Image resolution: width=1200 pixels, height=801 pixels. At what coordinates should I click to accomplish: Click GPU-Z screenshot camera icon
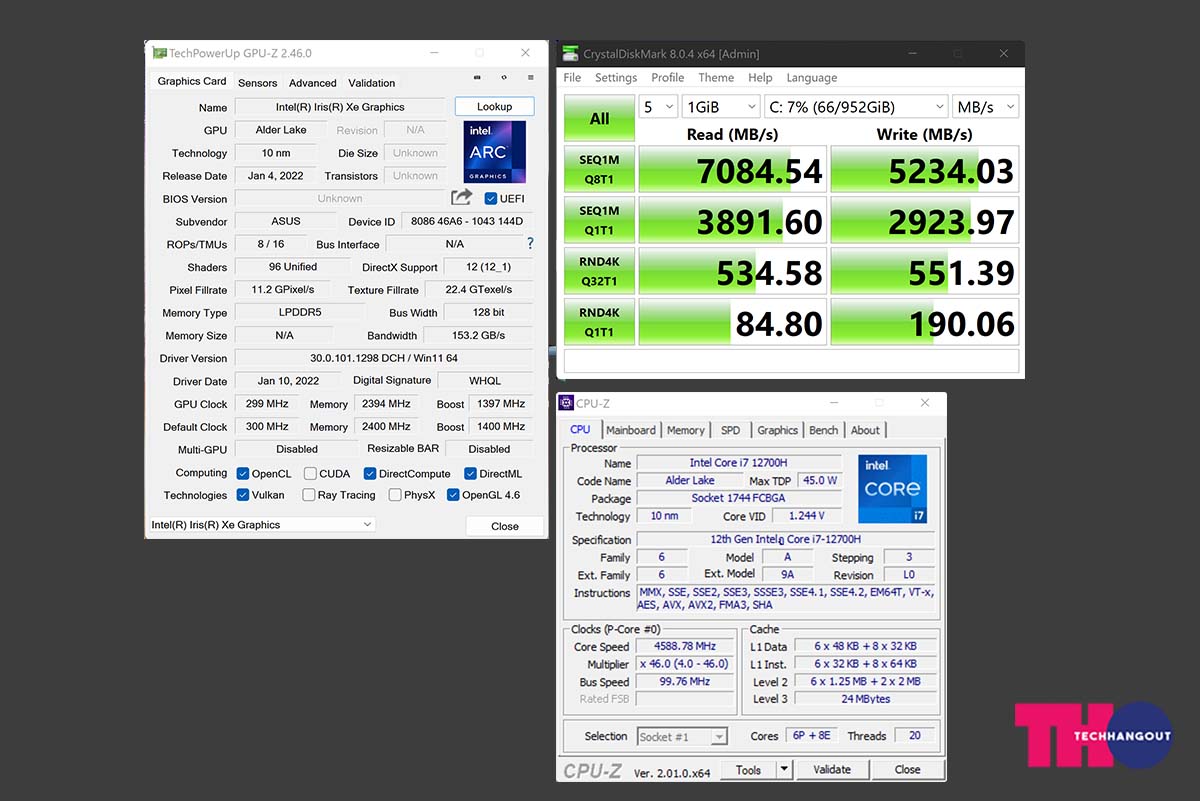point(477,77)
